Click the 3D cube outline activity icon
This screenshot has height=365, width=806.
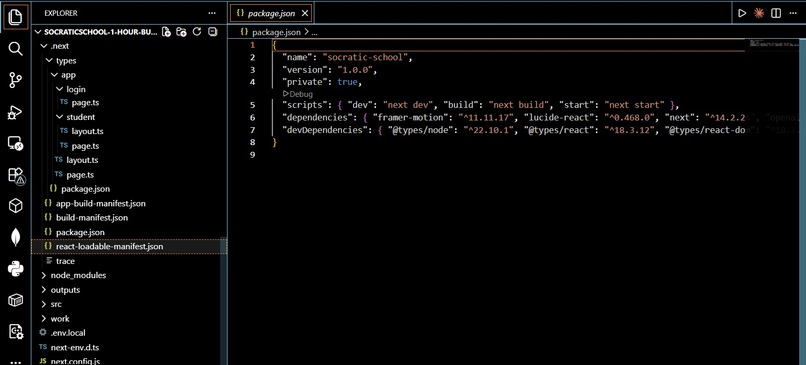(x=15, y=206)
